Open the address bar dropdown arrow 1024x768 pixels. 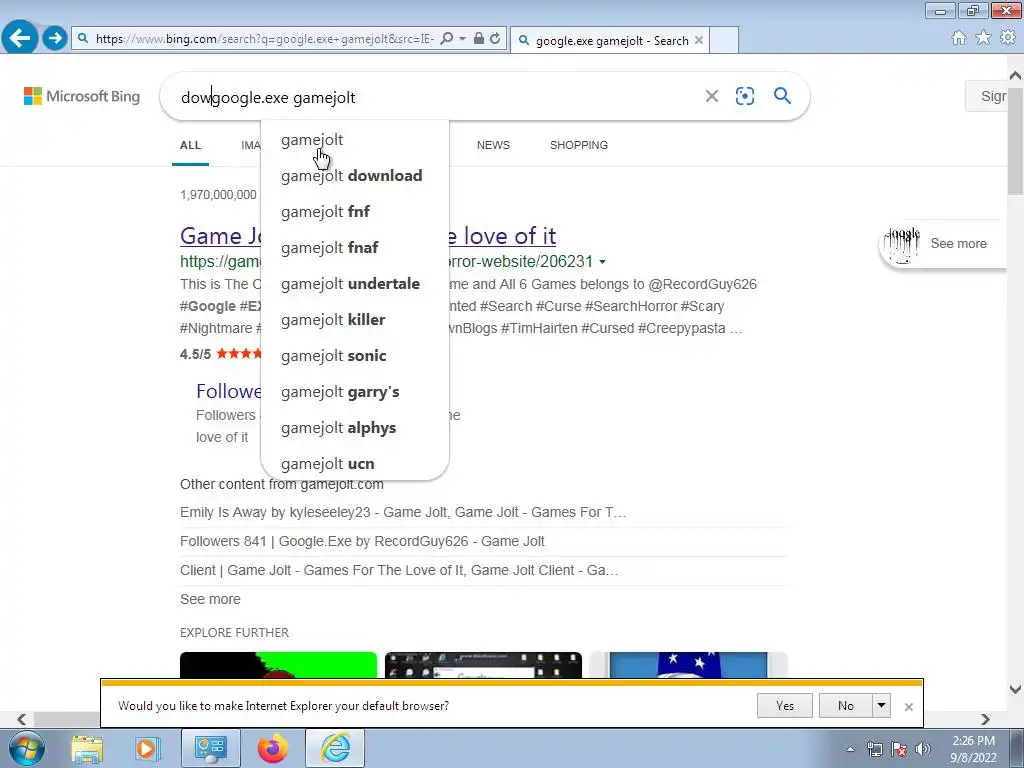point(462,39)
